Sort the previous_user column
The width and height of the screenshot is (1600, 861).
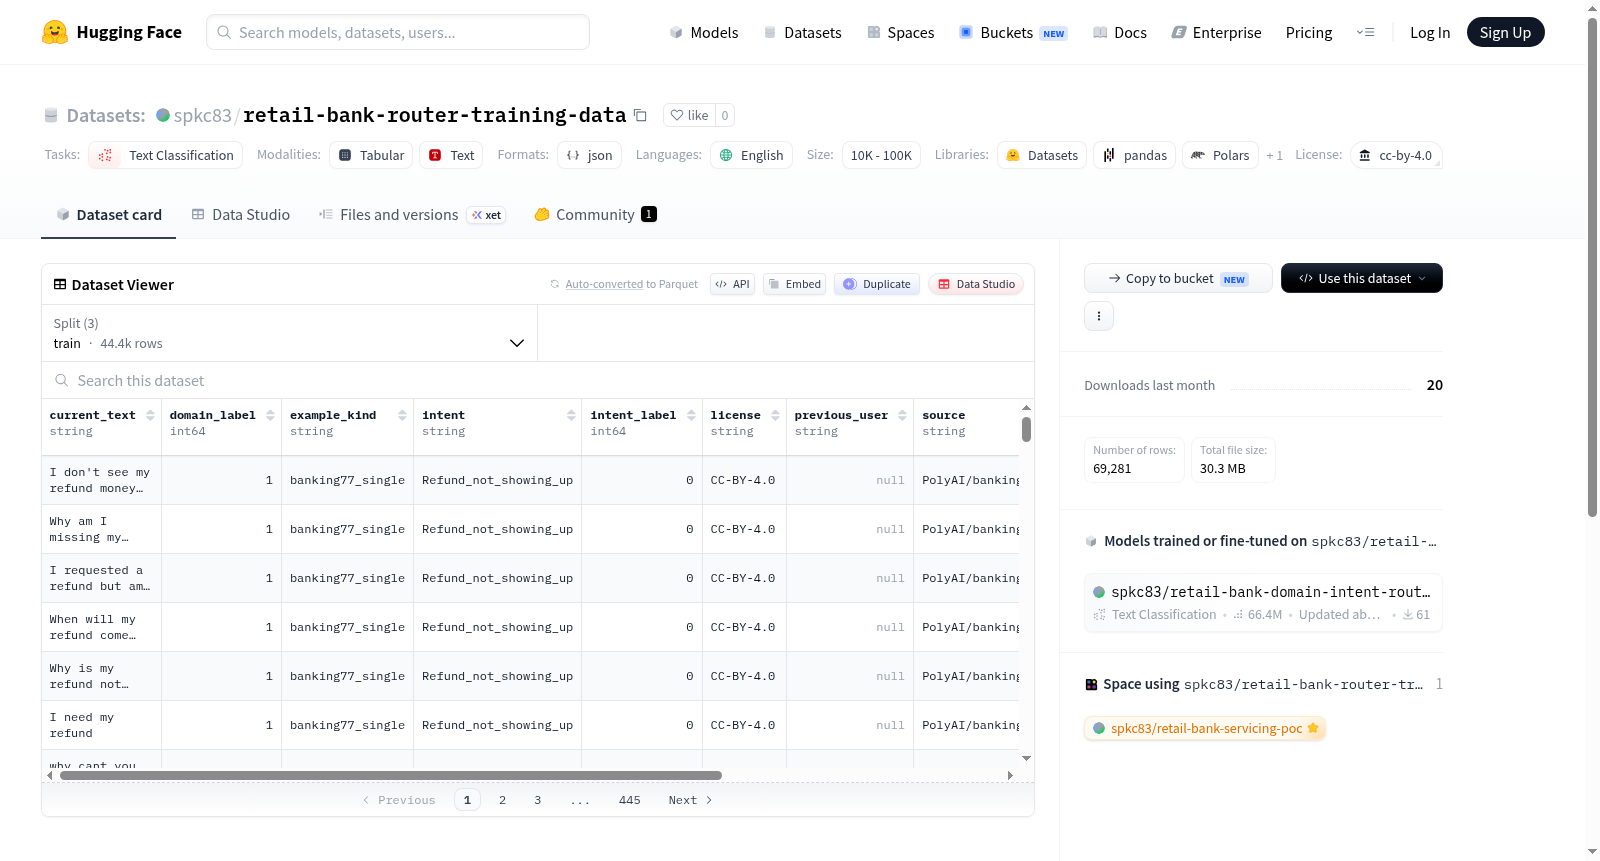[x=902, y=415]
